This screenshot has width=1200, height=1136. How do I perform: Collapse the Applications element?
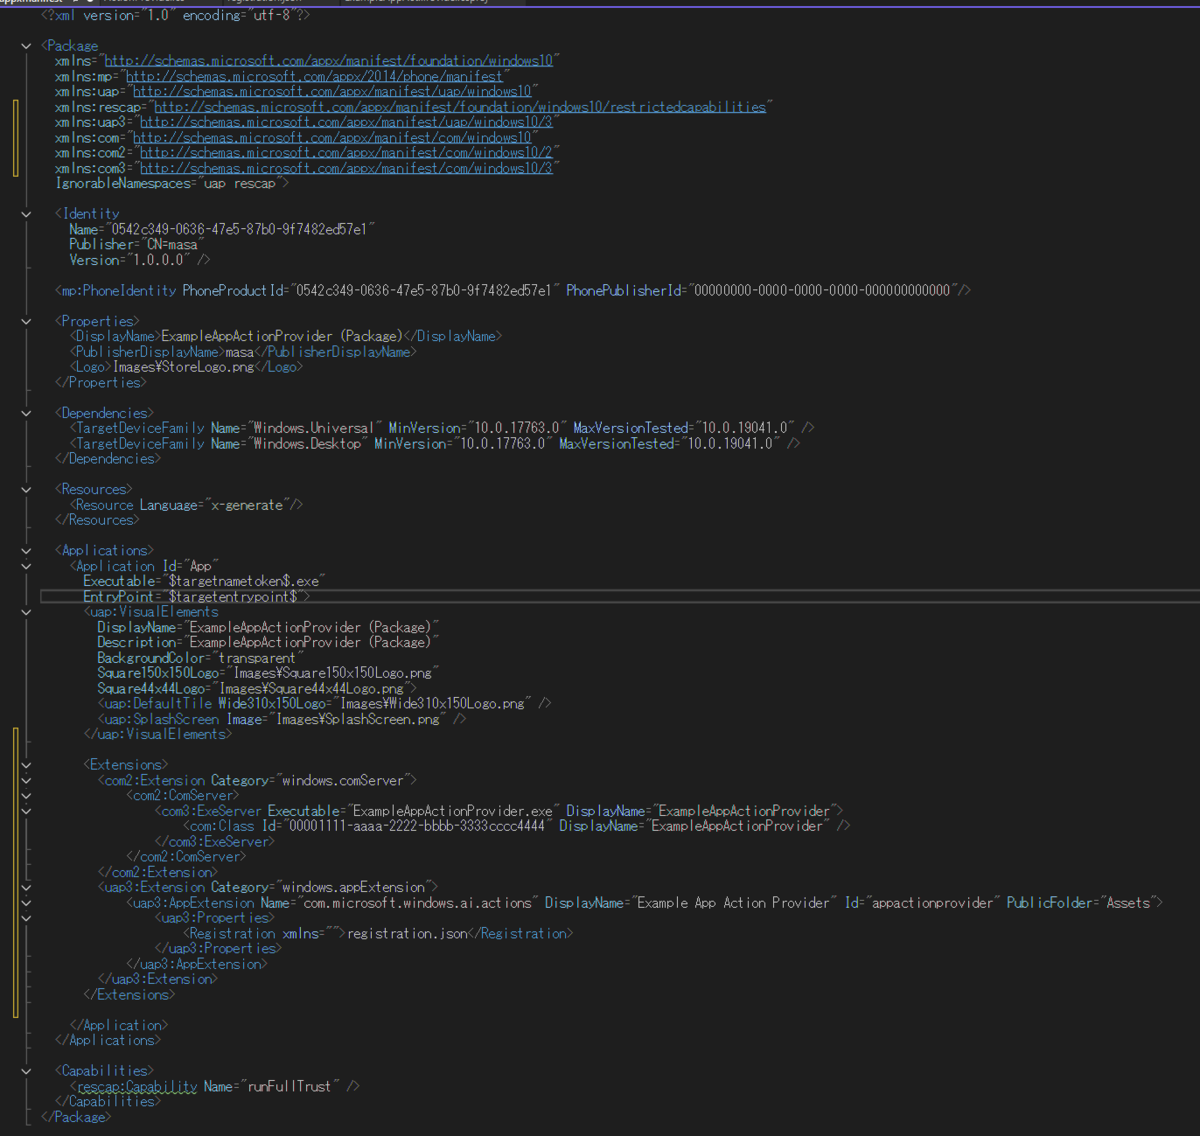pos(26,549)
